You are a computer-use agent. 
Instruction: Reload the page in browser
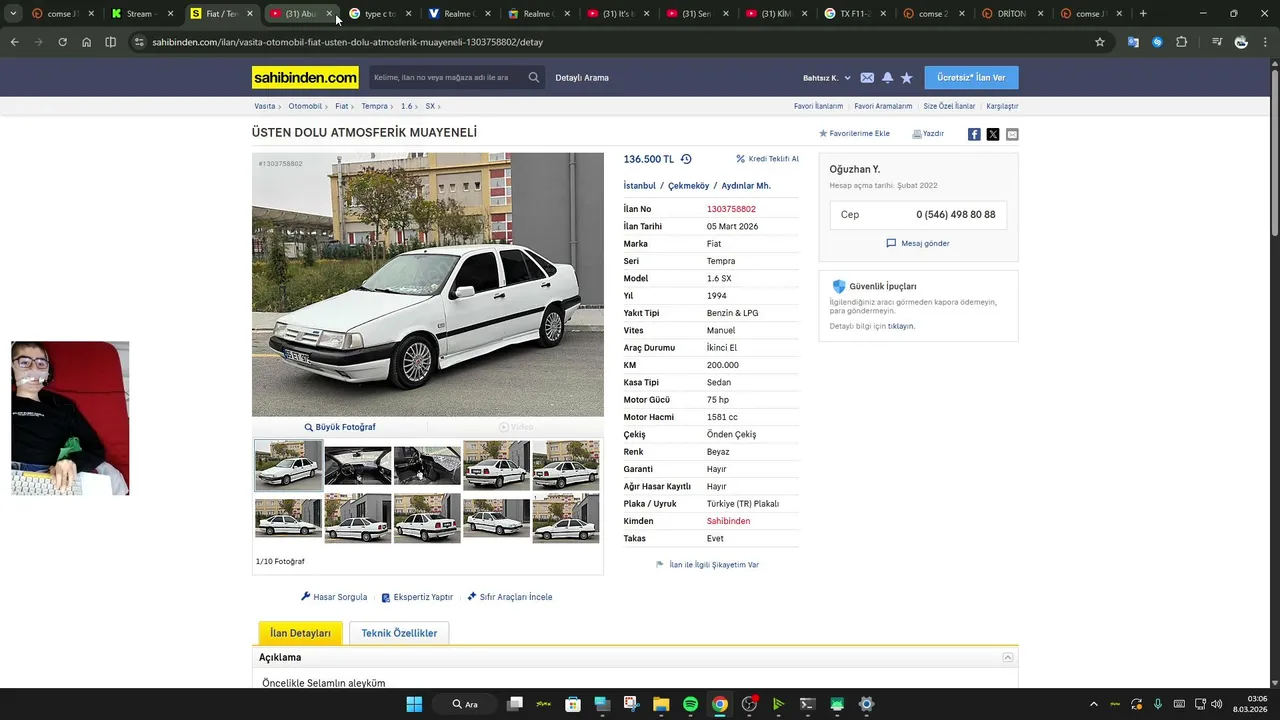(x=62, y=42)
